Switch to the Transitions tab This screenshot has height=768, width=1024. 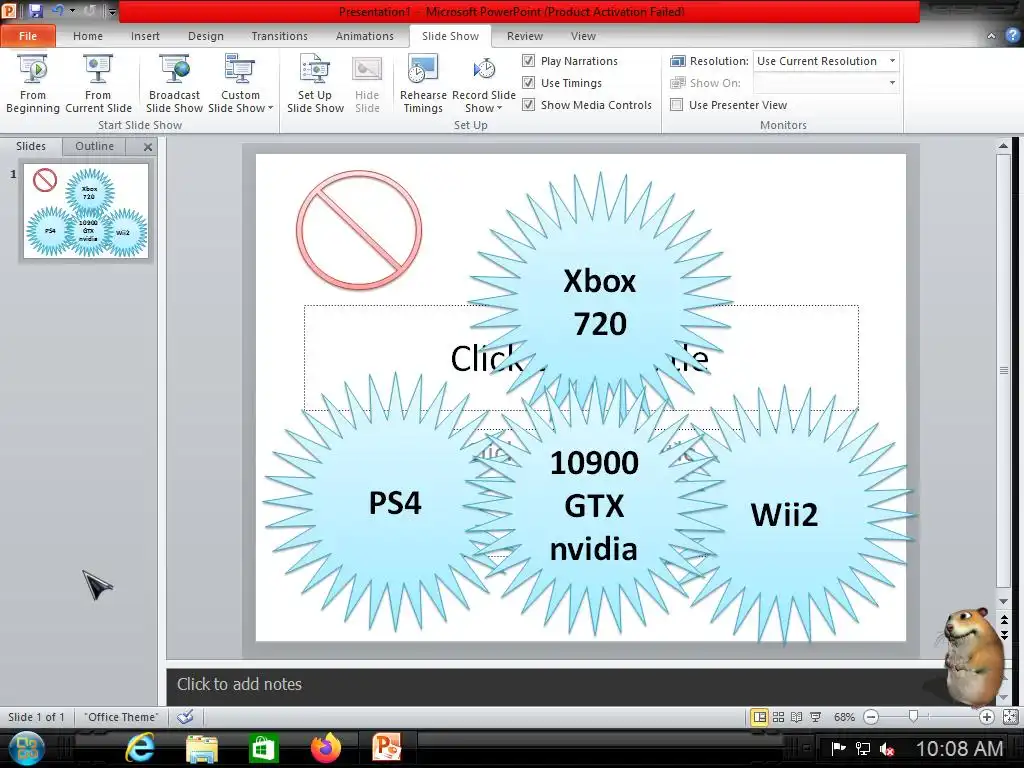[x=280, y=36]
